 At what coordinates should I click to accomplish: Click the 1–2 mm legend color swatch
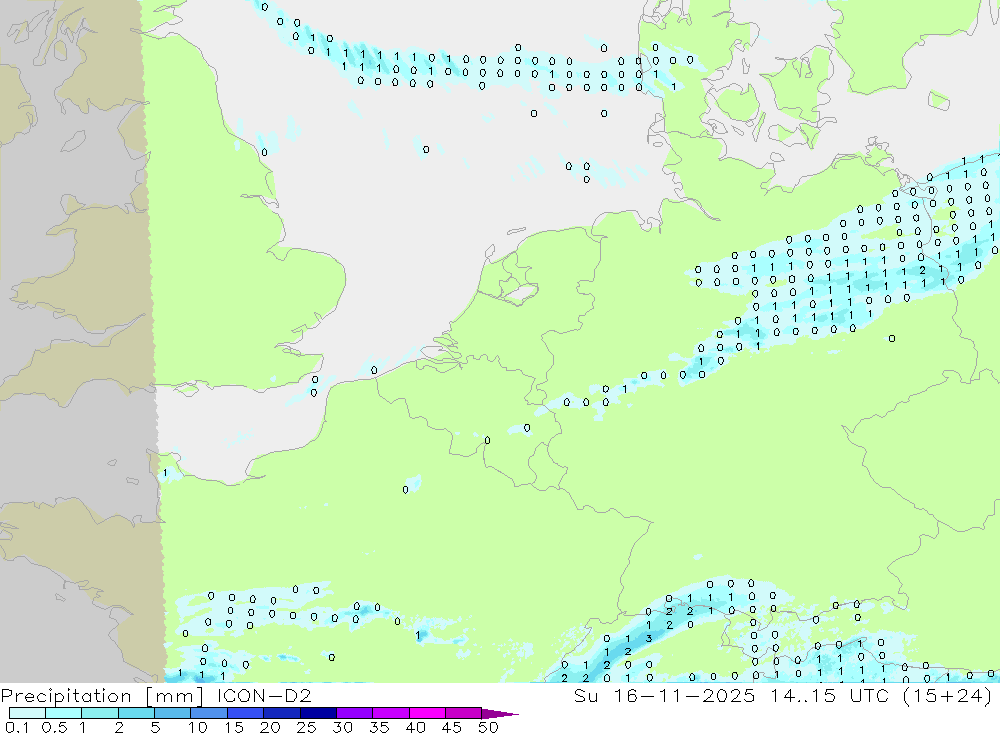click(100, 713)
